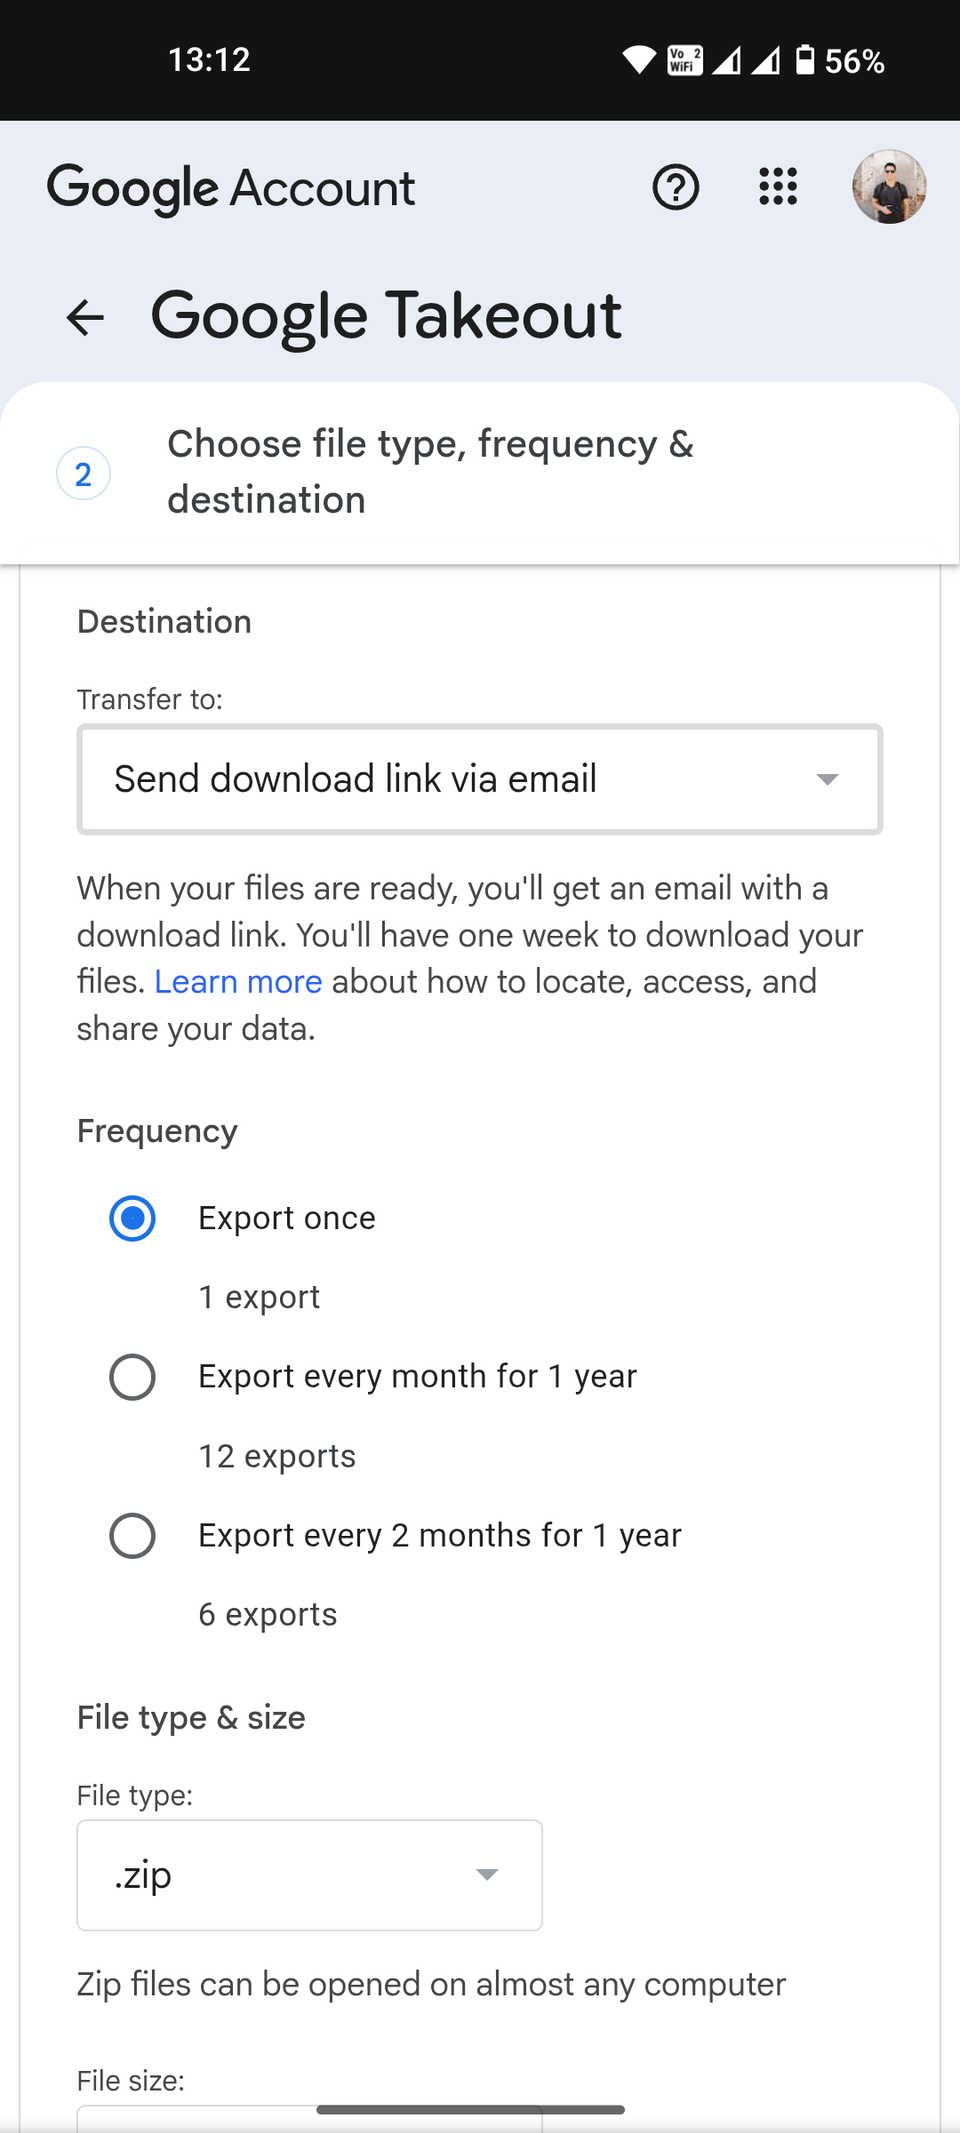Tap the bottom navigation gesture handle
This screenshot has width=960, height=2133.
click(470, 2109)
